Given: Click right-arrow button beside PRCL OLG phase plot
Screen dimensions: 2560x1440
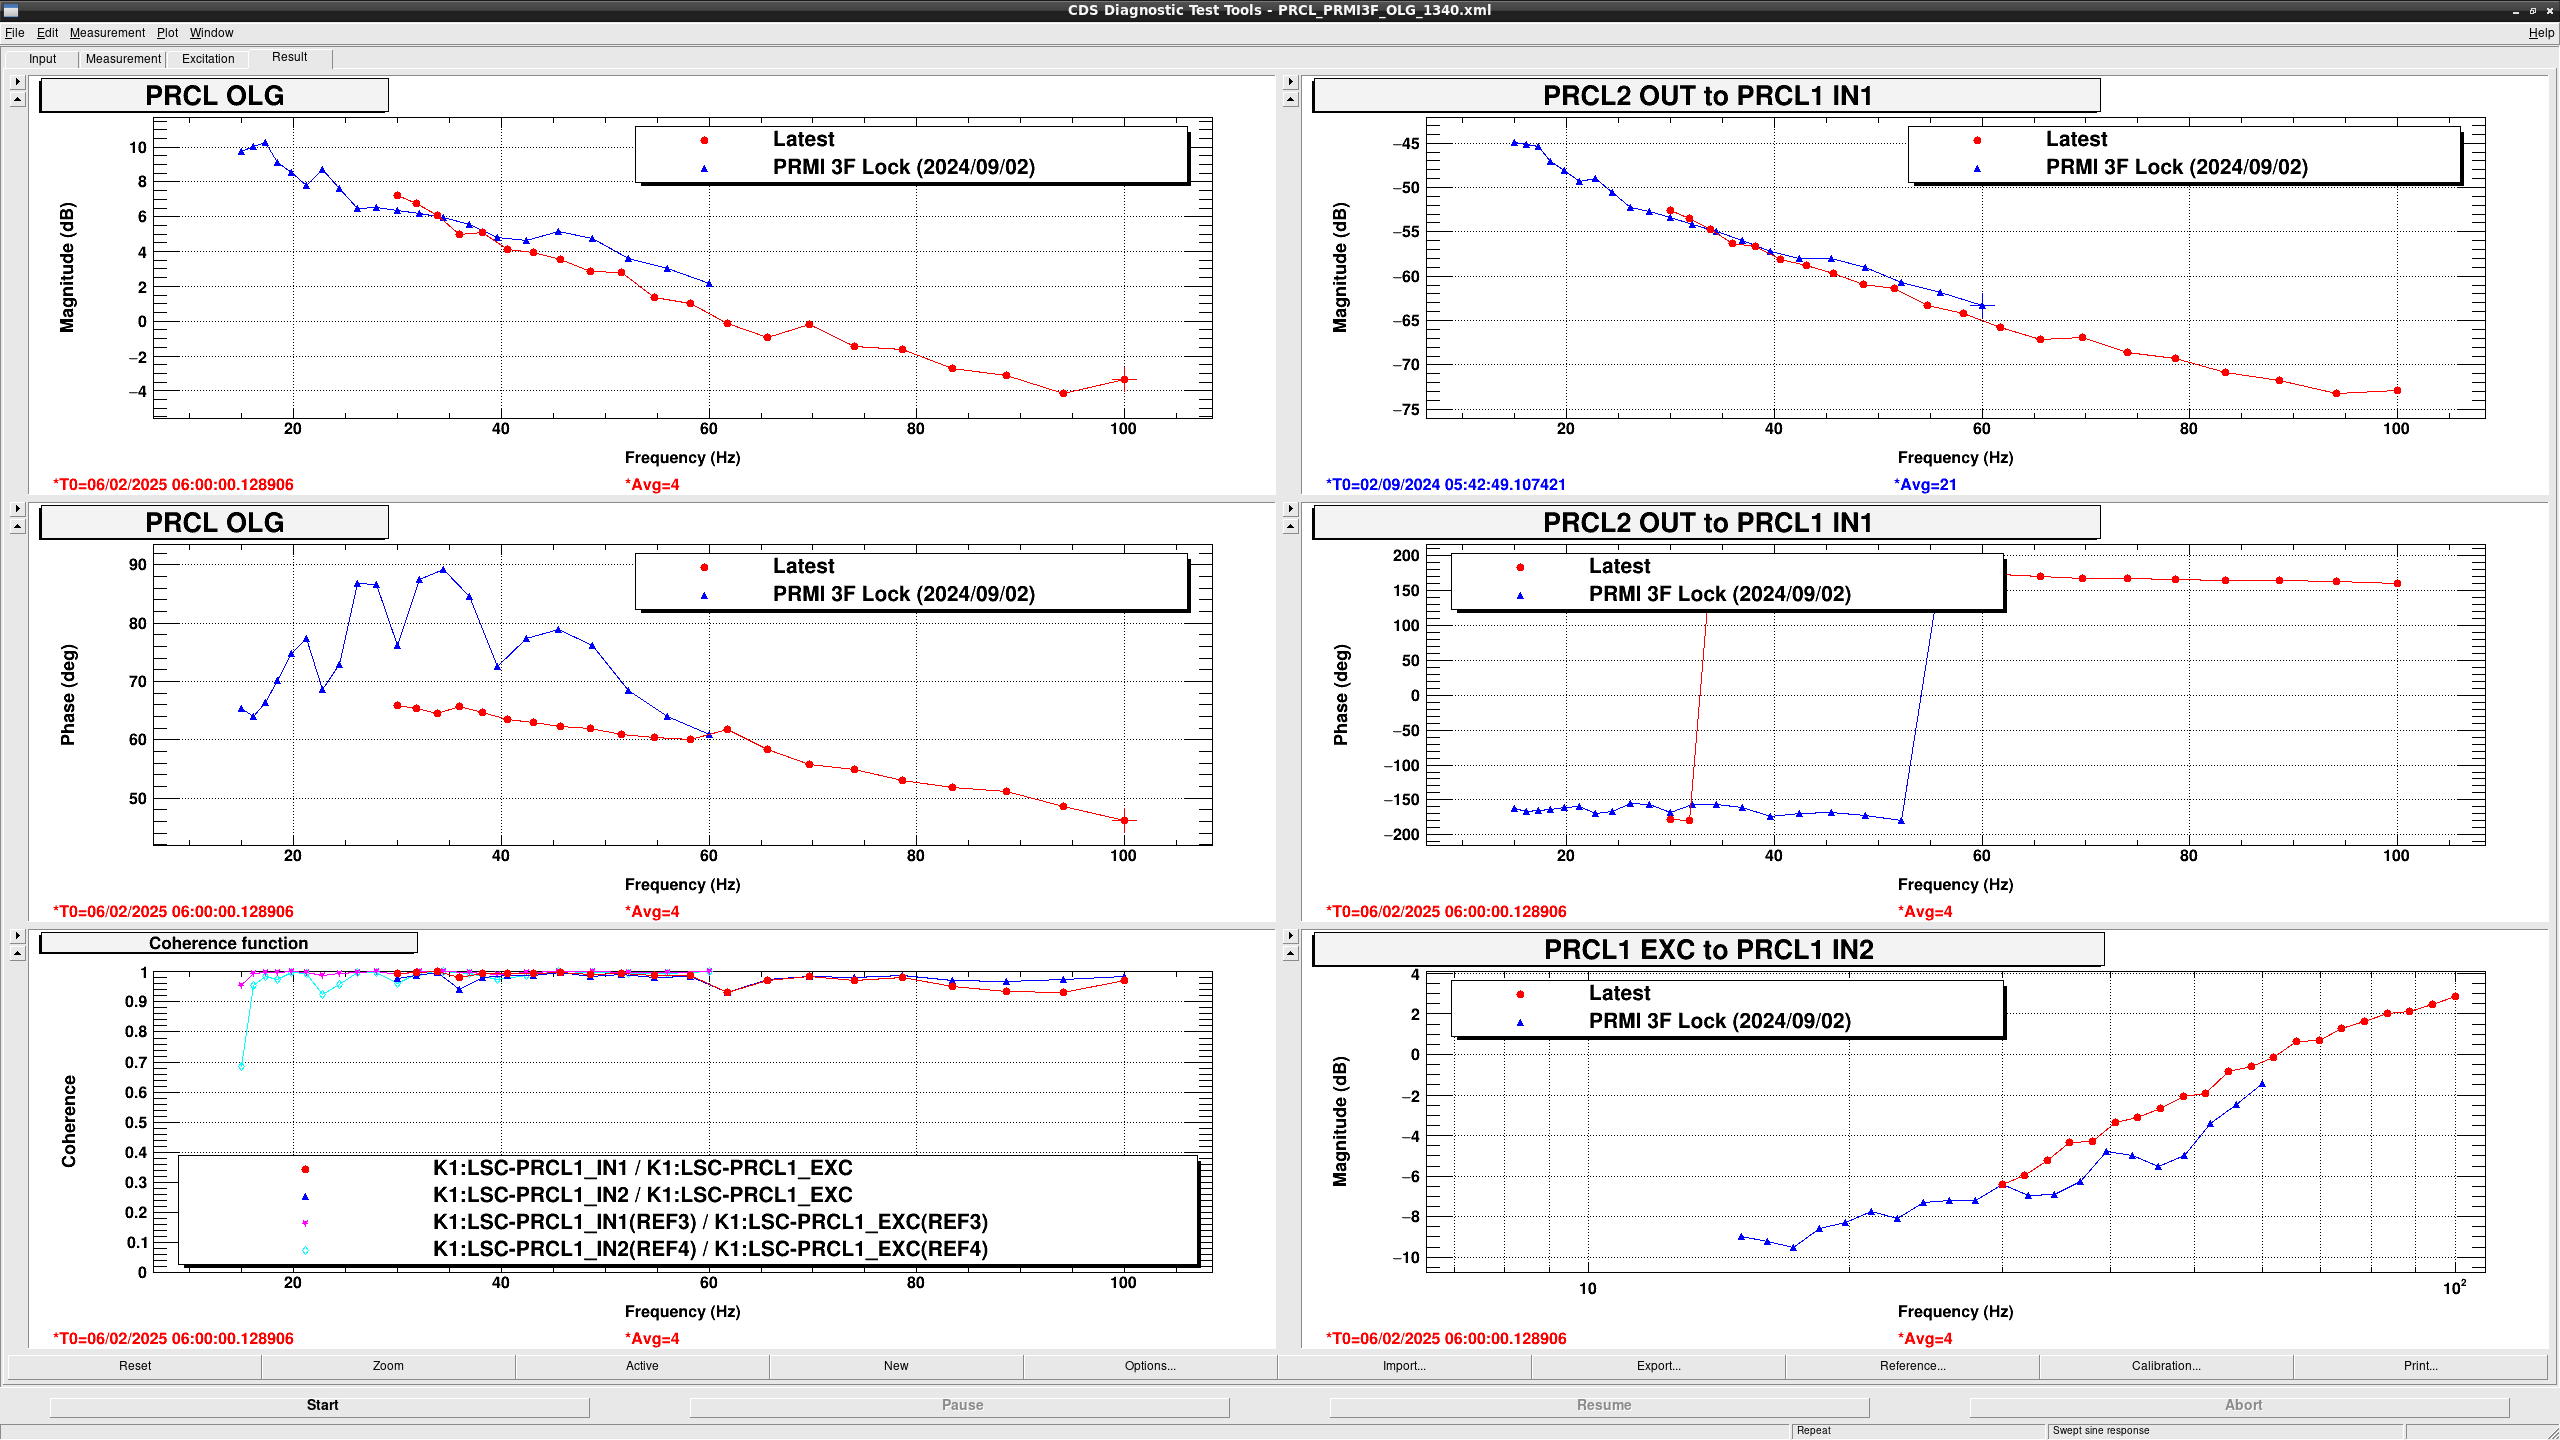Looking at the screenshot, I should [17, 509].
